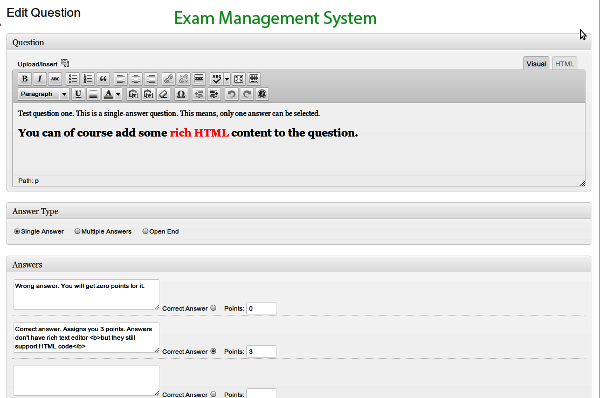Toggle italic formatting in question editor
Screen dimensions: 600x398
tap(39, 79)
